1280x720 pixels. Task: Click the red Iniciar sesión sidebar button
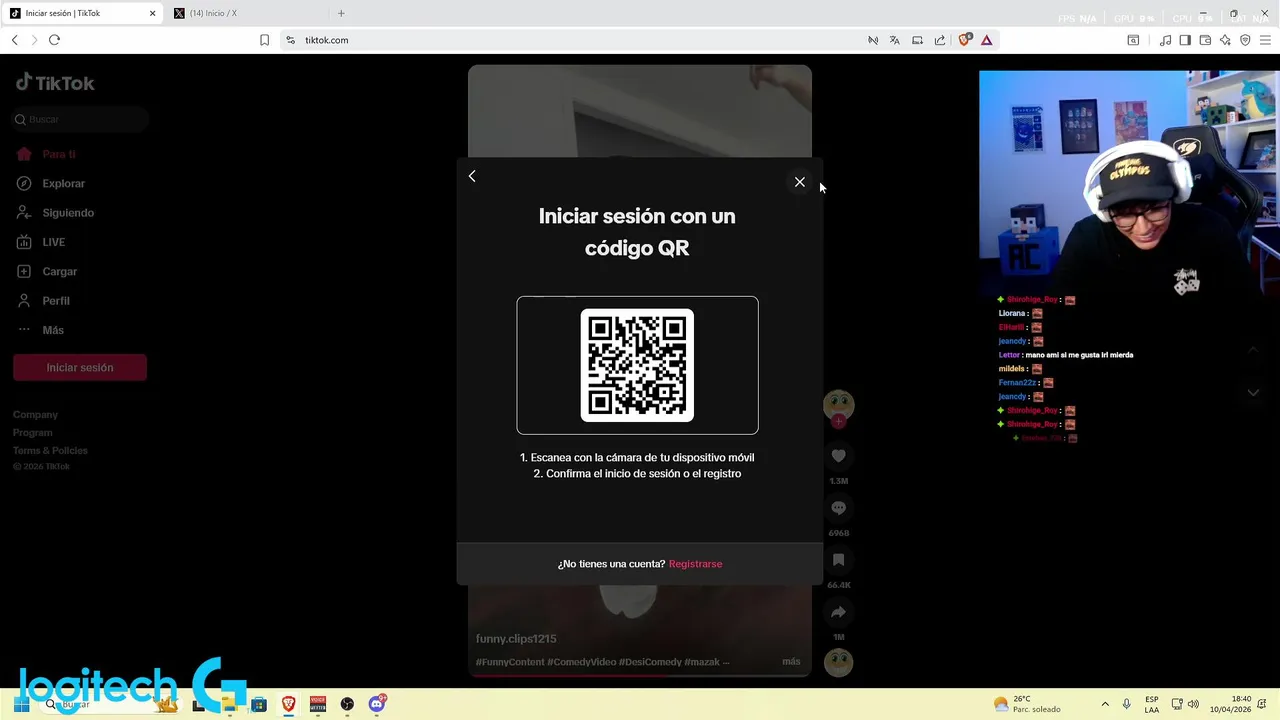point(80,367)
